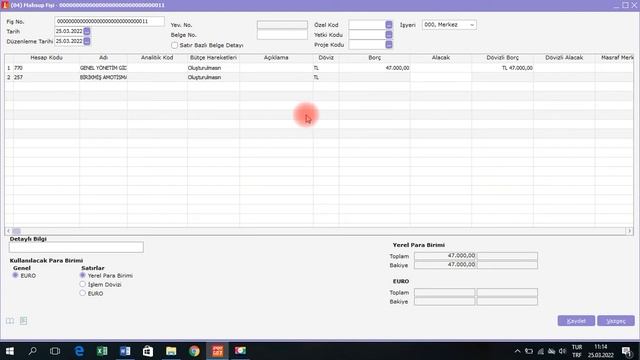Click the Borç column header

tap(374, 58)
